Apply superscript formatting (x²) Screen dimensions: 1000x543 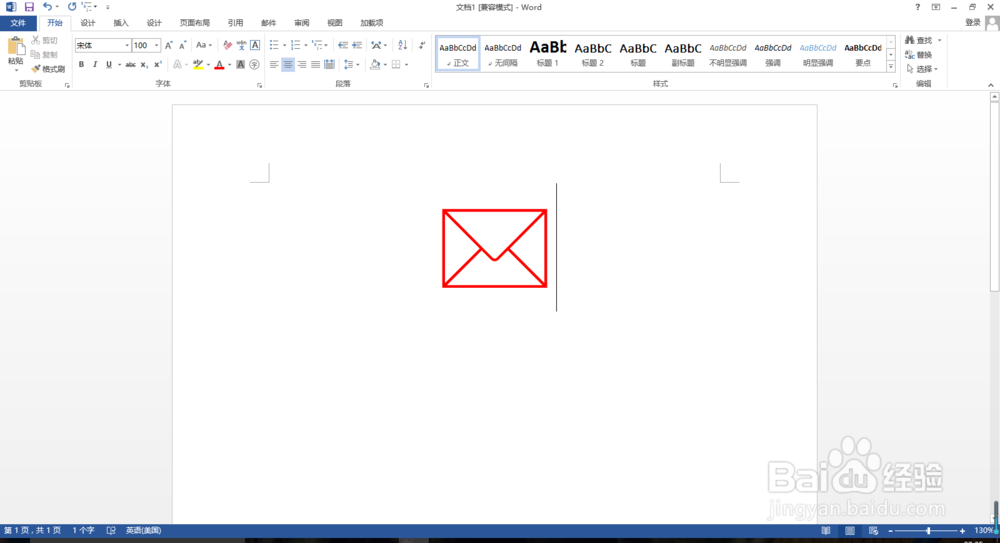[158, 64]
